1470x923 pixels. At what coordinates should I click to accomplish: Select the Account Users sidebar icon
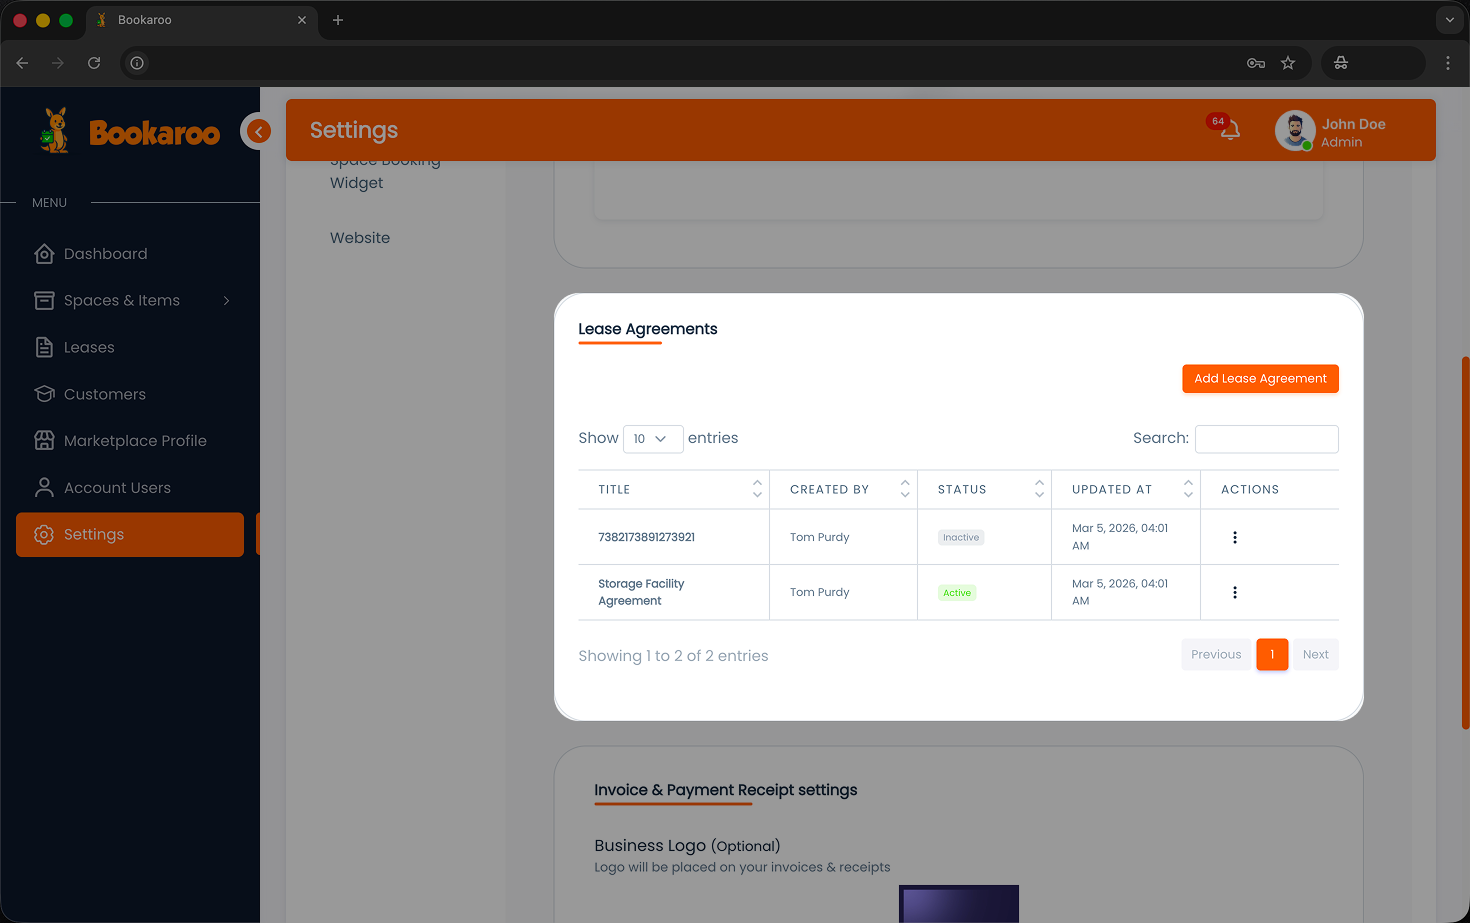pos(44,487)
